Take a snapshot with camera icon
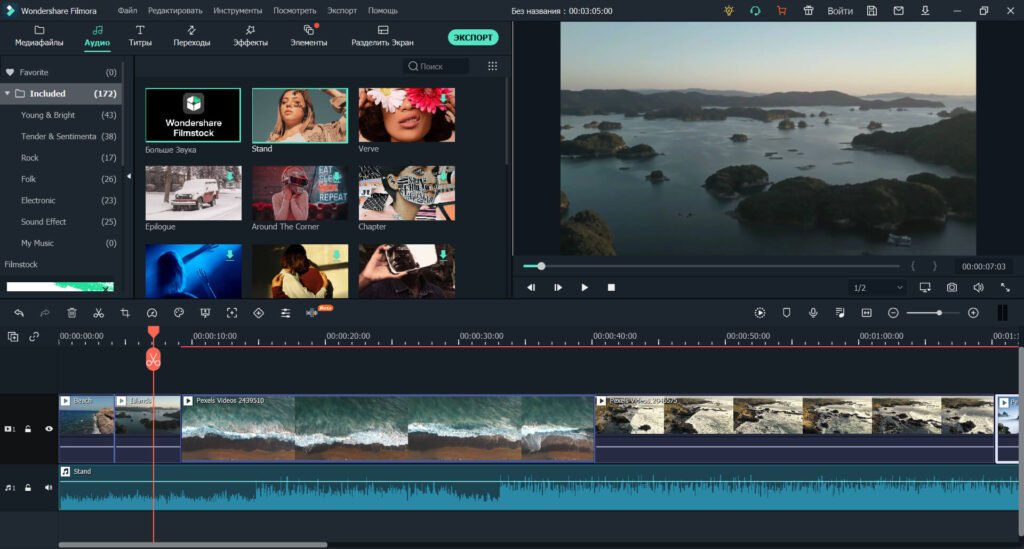This screenshot has width=1024, height=549. tap(952, 287)
